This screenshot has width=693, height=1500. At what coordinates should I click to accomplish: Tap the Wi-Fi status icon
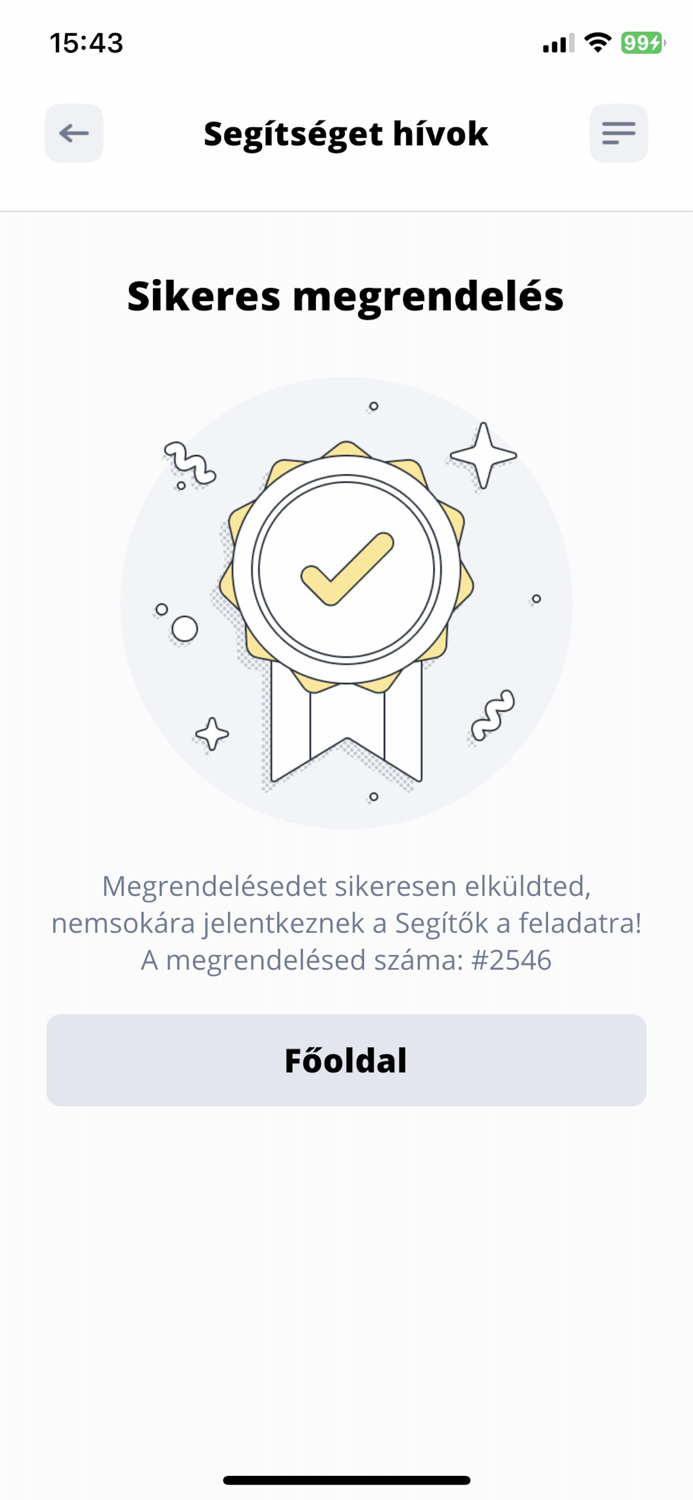coord(598,43)
